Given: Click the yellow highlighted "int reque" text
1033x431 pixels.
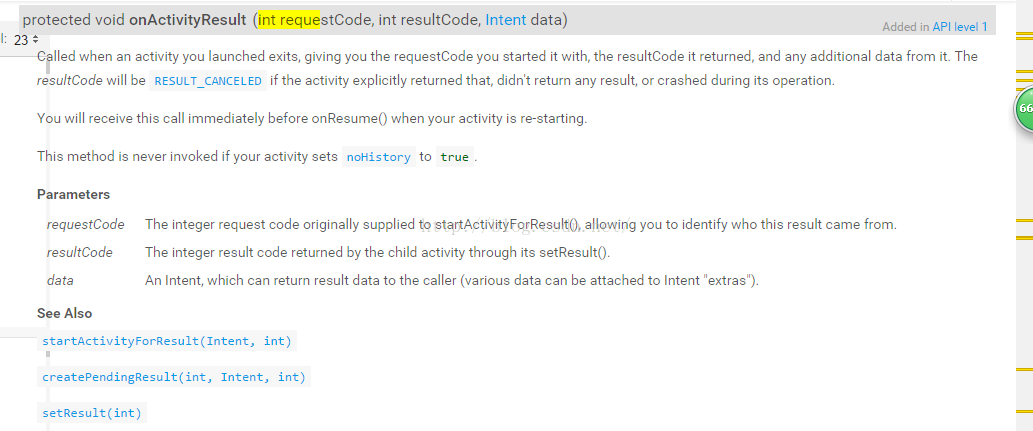Looking at the screenshot, I should tap(289, 20).
